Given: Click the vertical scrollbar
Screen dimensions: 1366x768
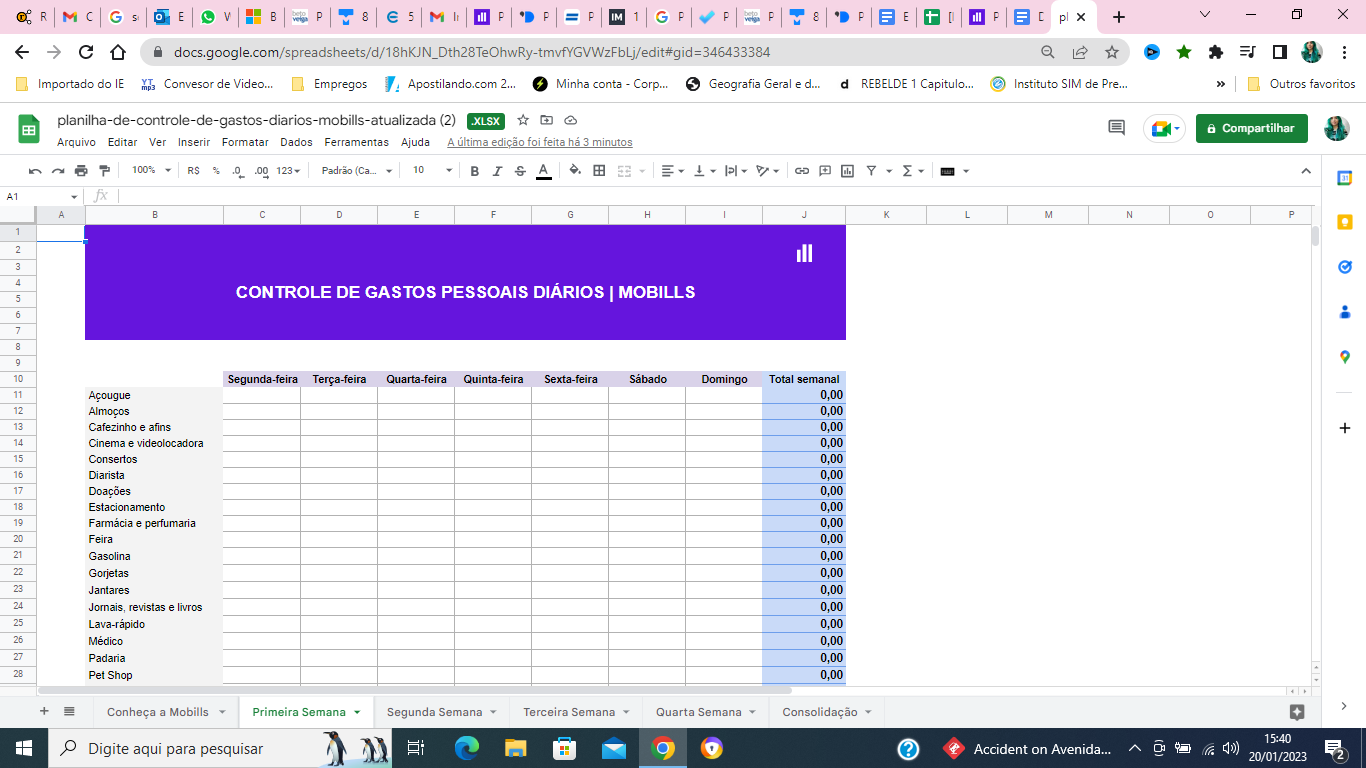Looking at the screenshot, I should [1316, 236].
